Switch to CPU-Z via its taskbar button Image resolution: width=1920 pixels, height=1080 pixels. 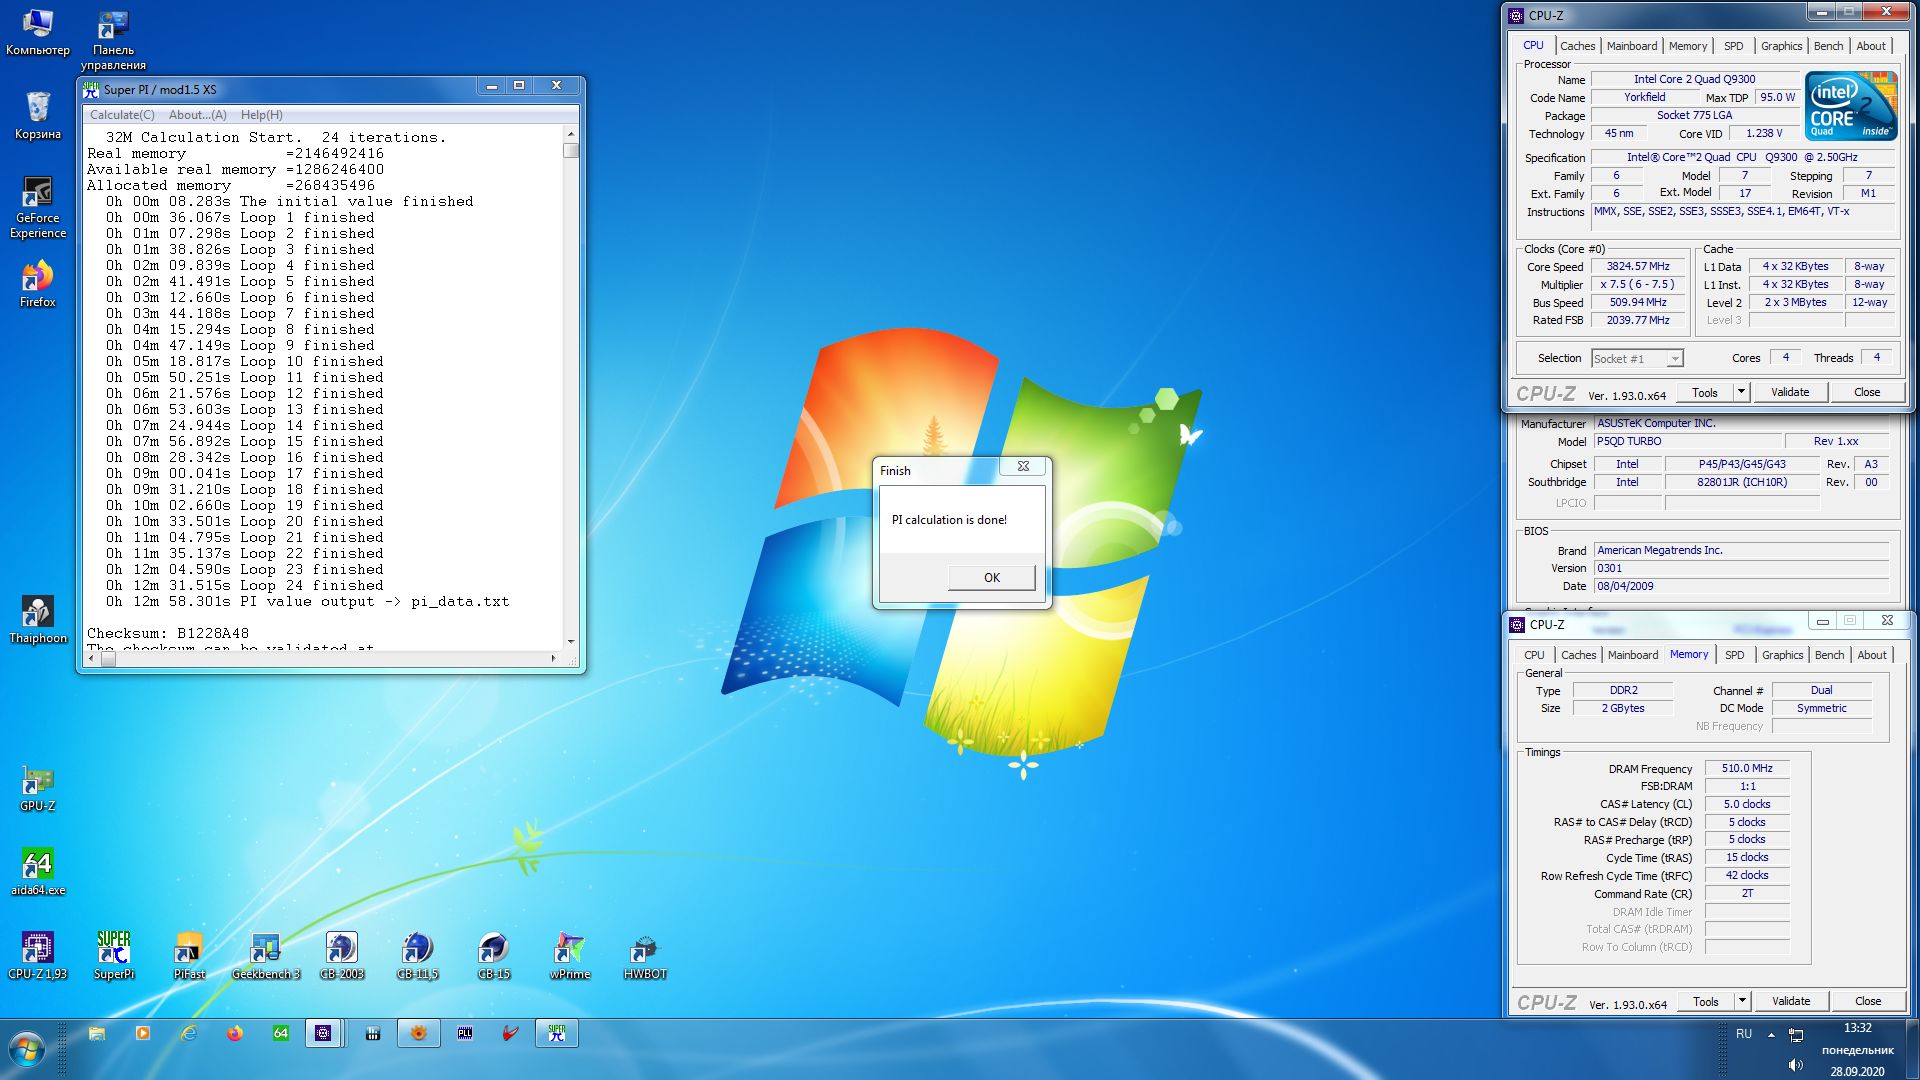[323, 1033]
